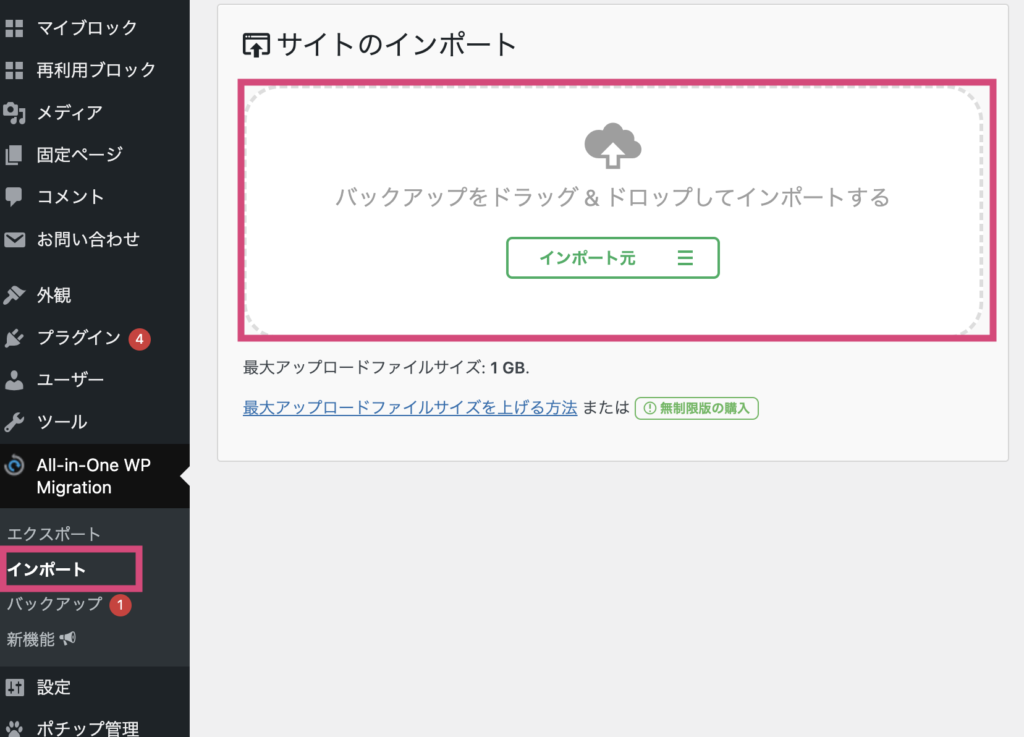1024x737 pixels.
Task: Click the バックアップをドラッグ＆ドロップ text in the upload area
Action: 613,197
